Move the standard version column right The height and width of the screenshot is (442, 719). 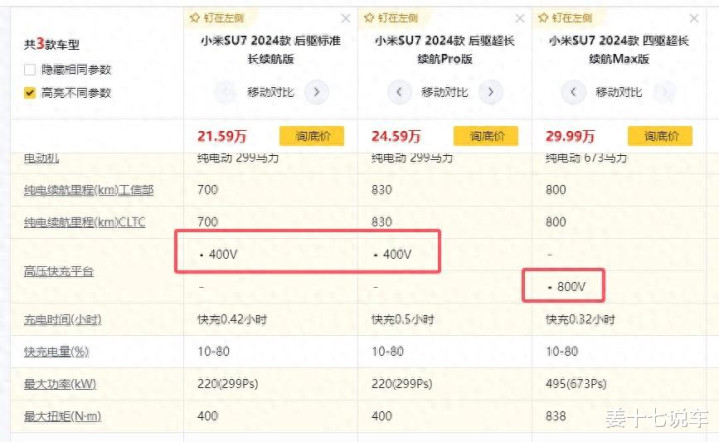(316, 92)
